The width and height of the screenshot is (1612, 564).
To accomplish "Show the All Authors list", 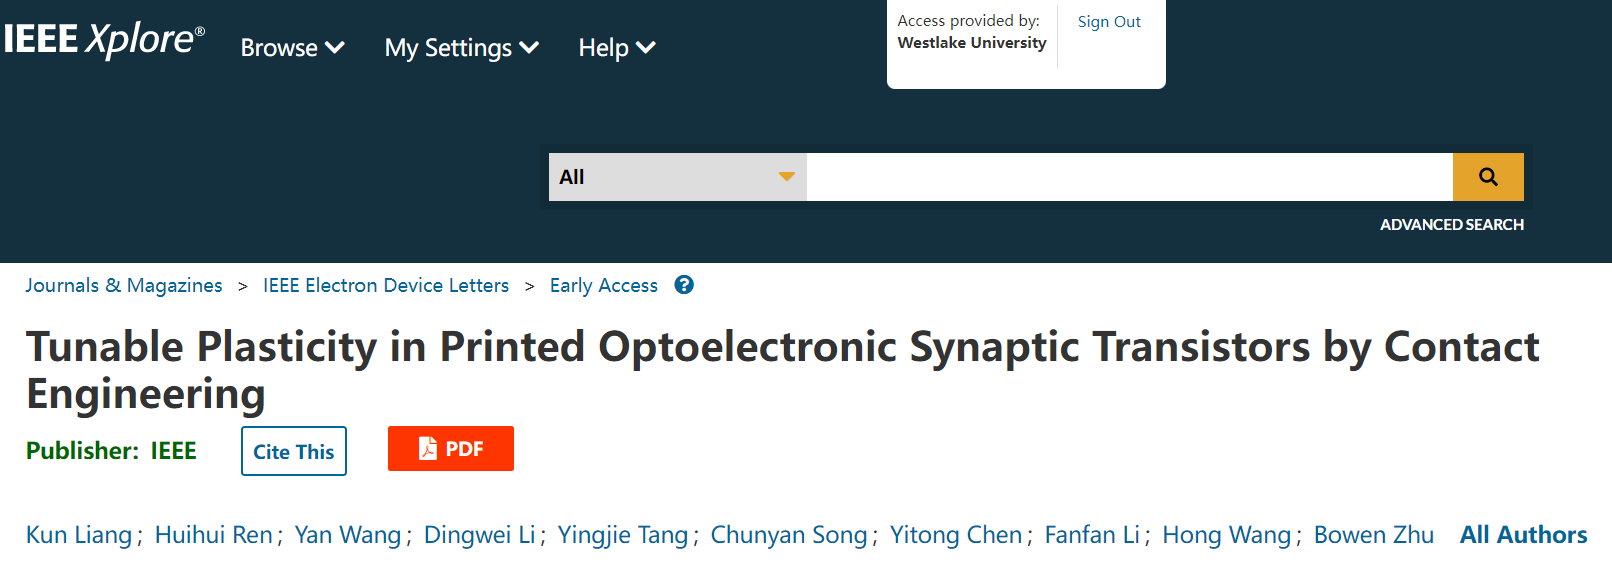I will click(x=1523, y=535).
